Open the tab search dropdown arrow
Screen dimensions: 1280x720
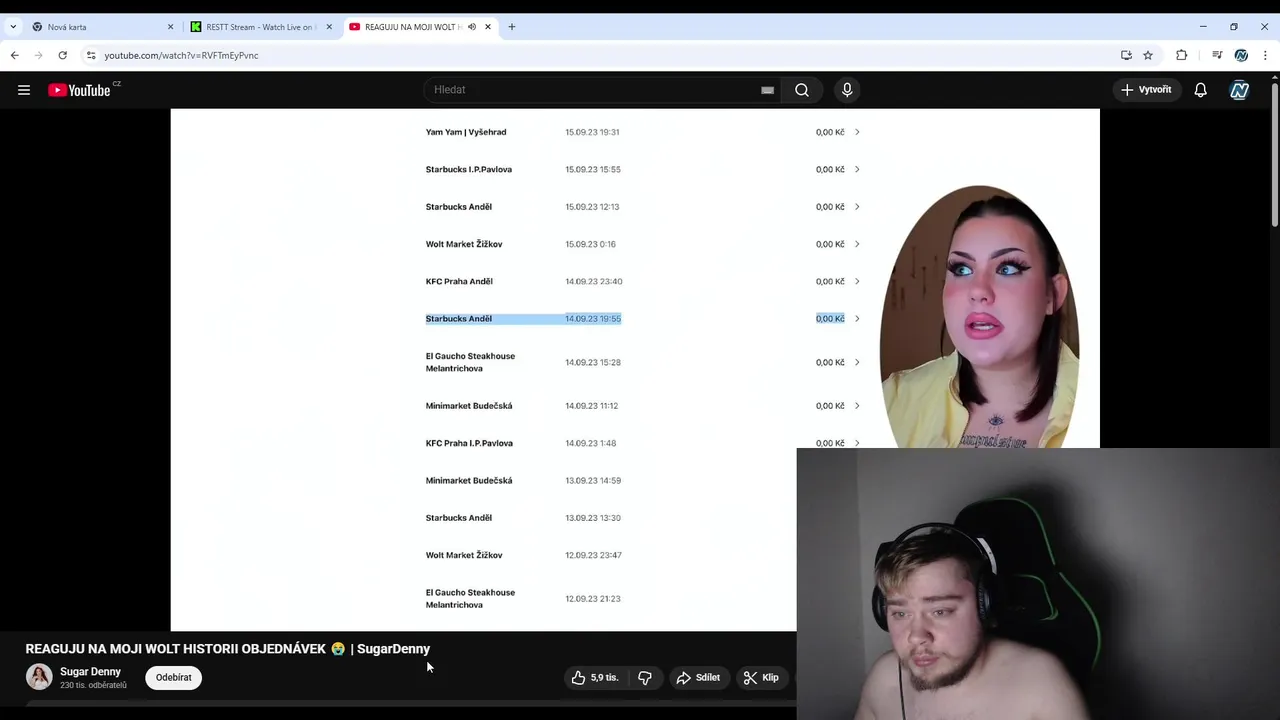(13, 27)
